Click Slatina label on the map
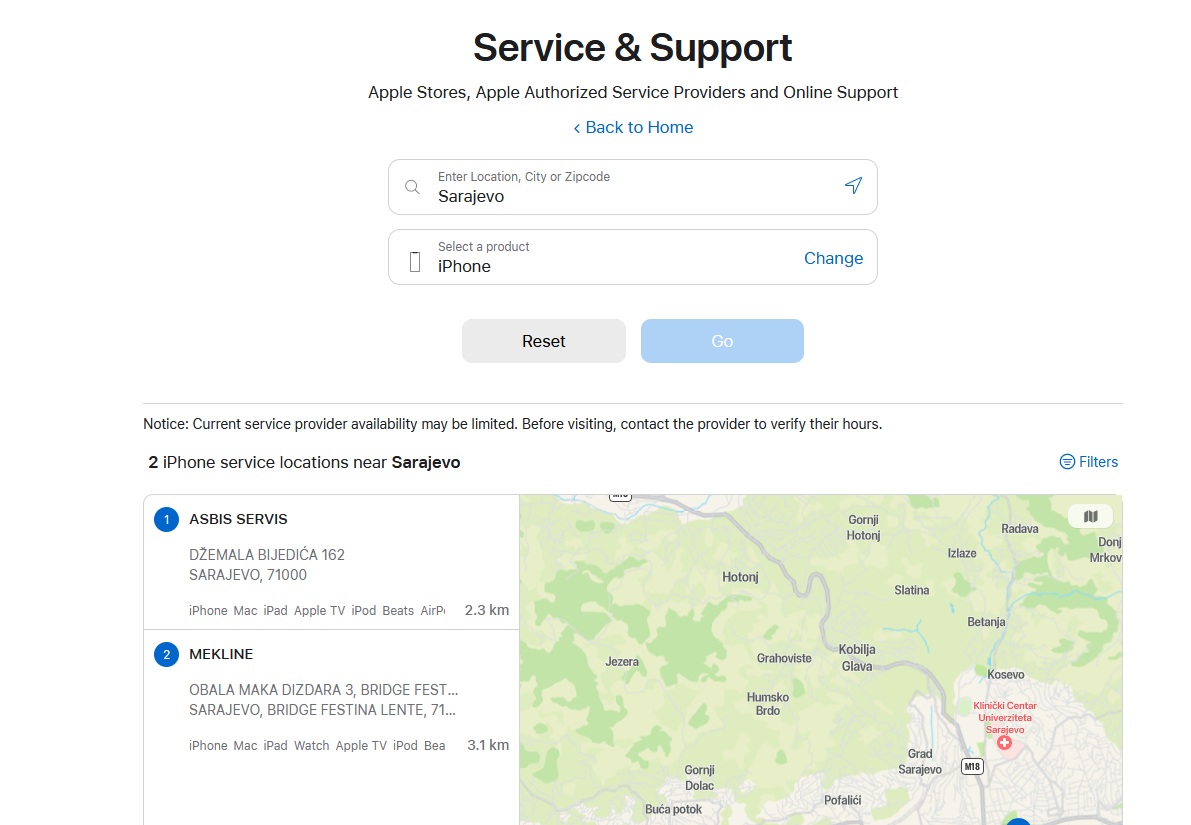 [911, 590]
